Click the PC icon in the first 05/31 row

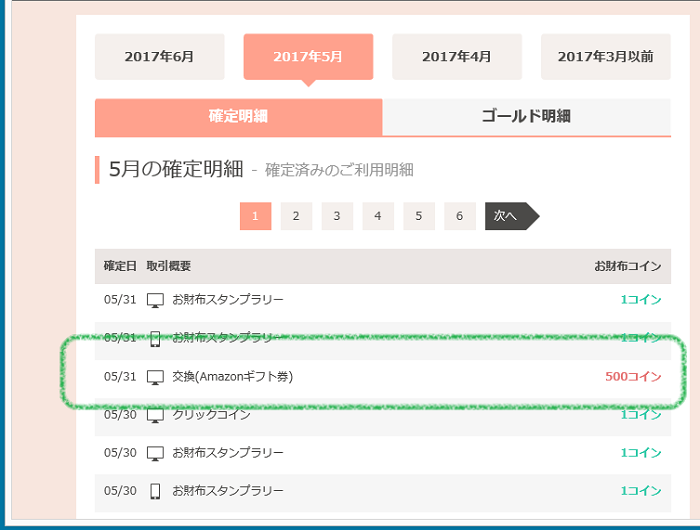(155, 300)
